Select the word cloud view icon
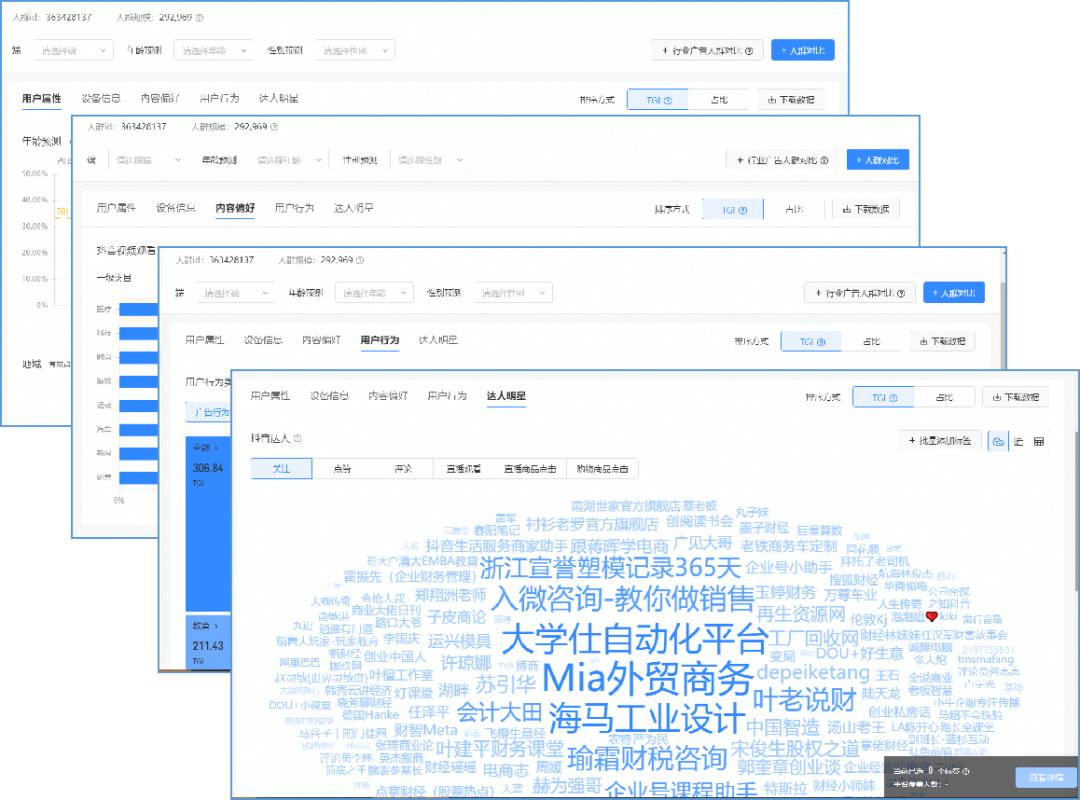 pyautogui.click(x=998, y=442)
